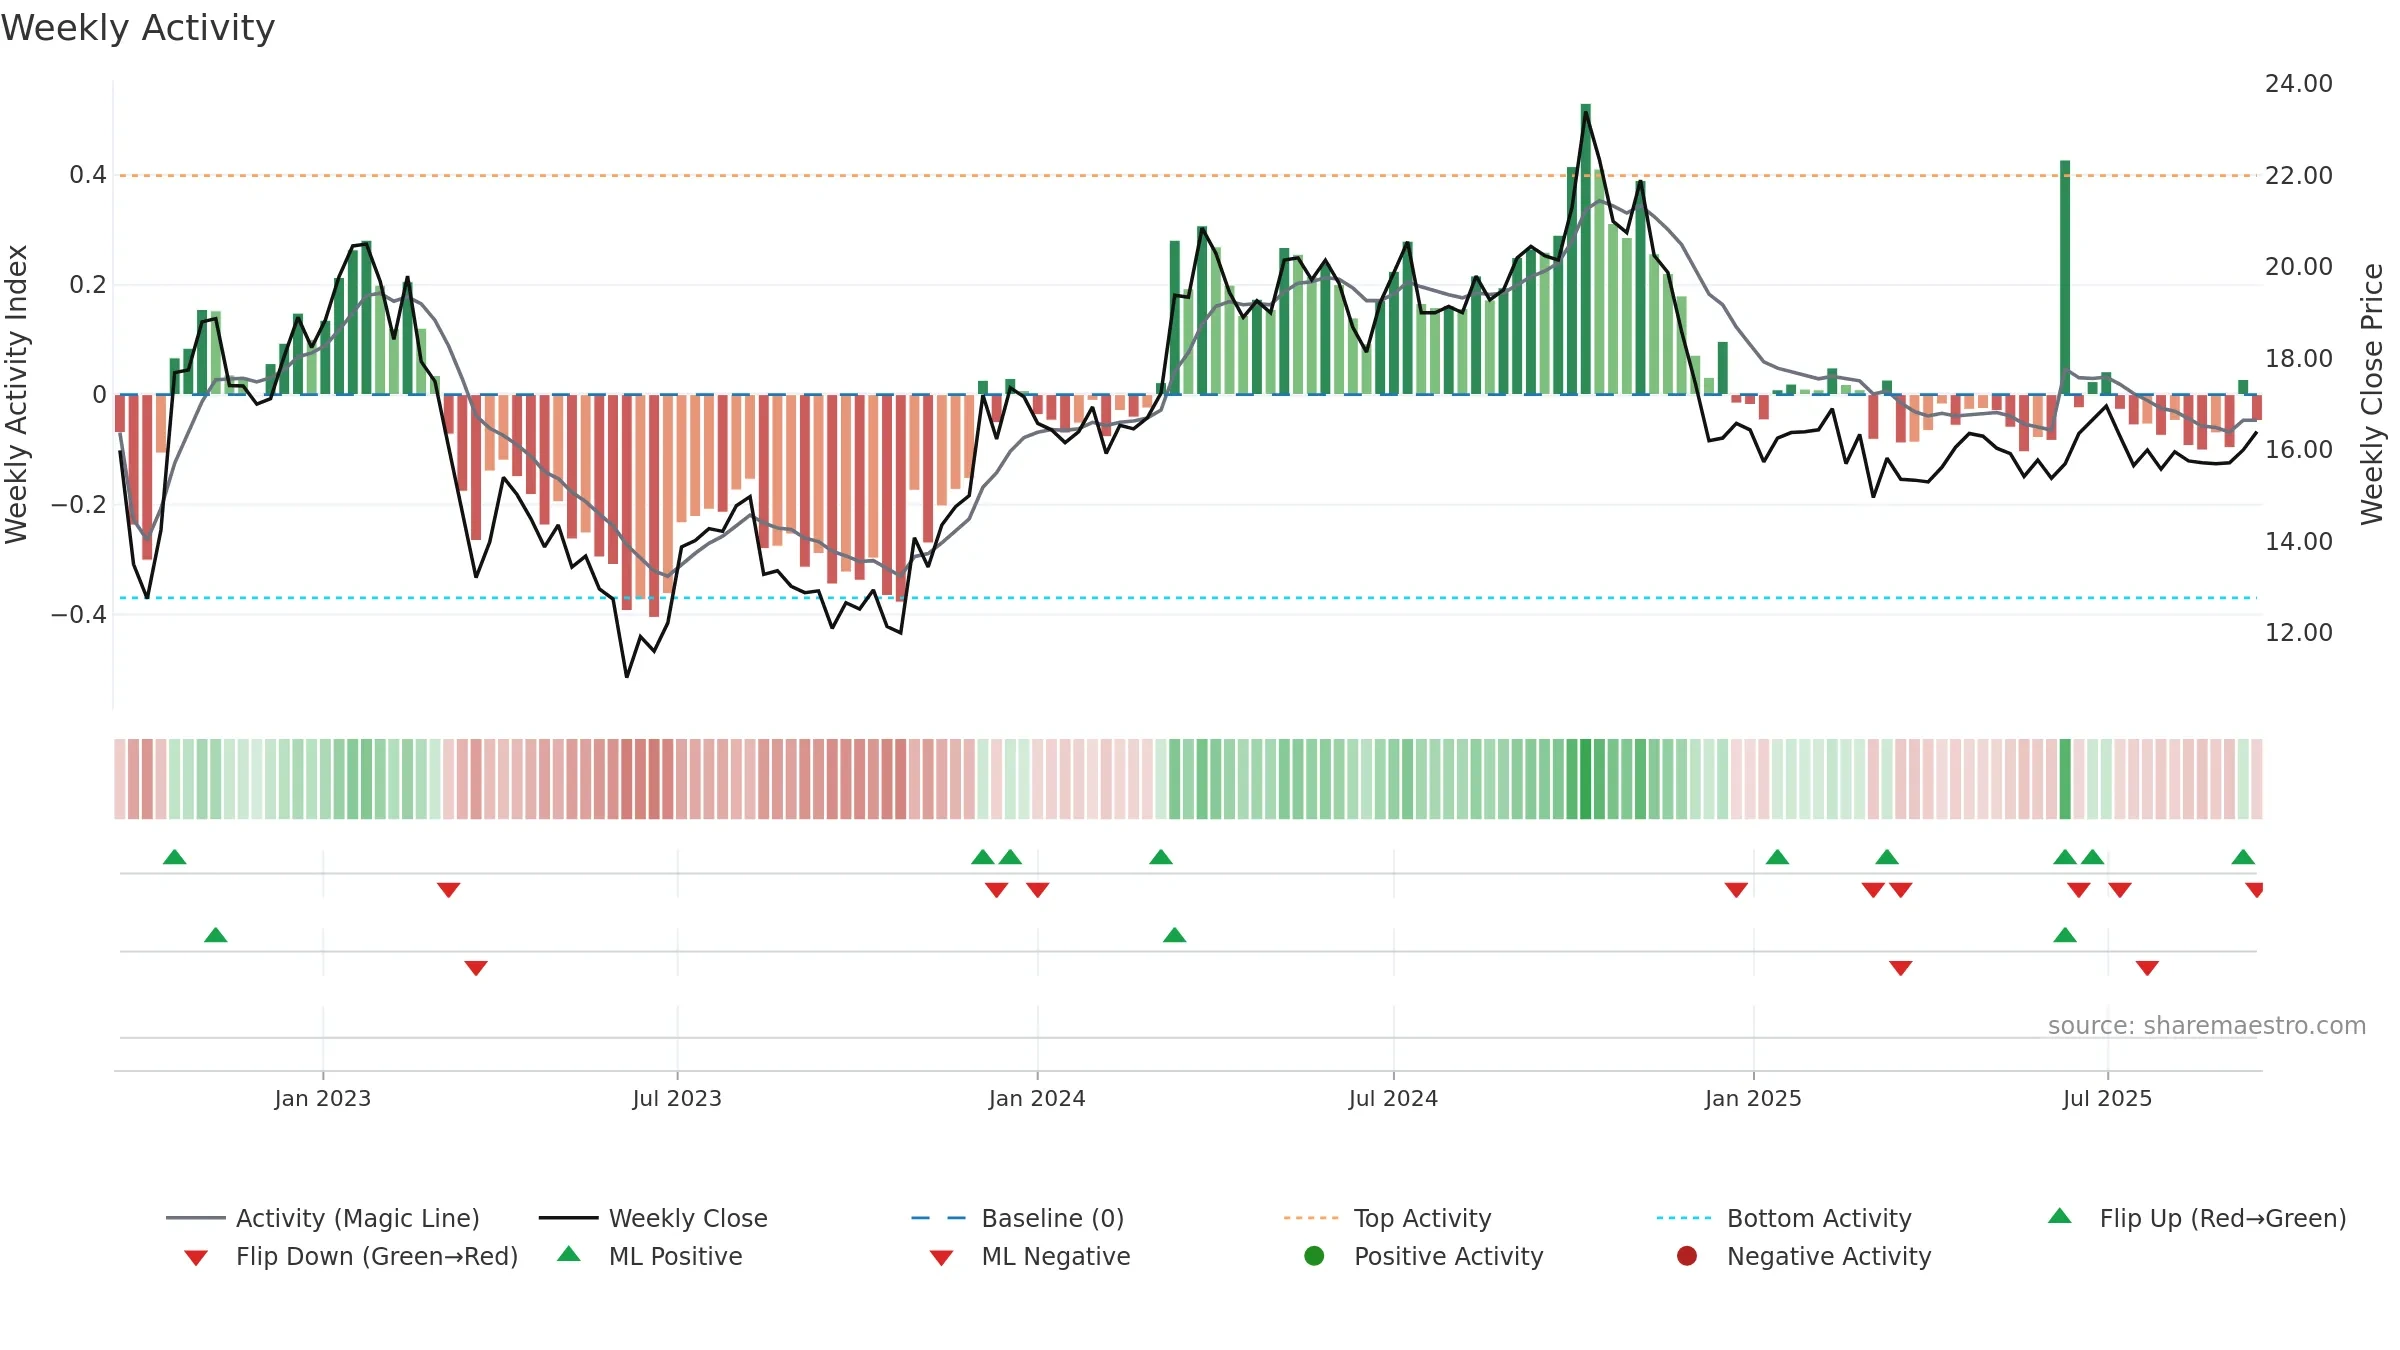Click the gray Activity (Magic Line) legend line

point(195,1218)
